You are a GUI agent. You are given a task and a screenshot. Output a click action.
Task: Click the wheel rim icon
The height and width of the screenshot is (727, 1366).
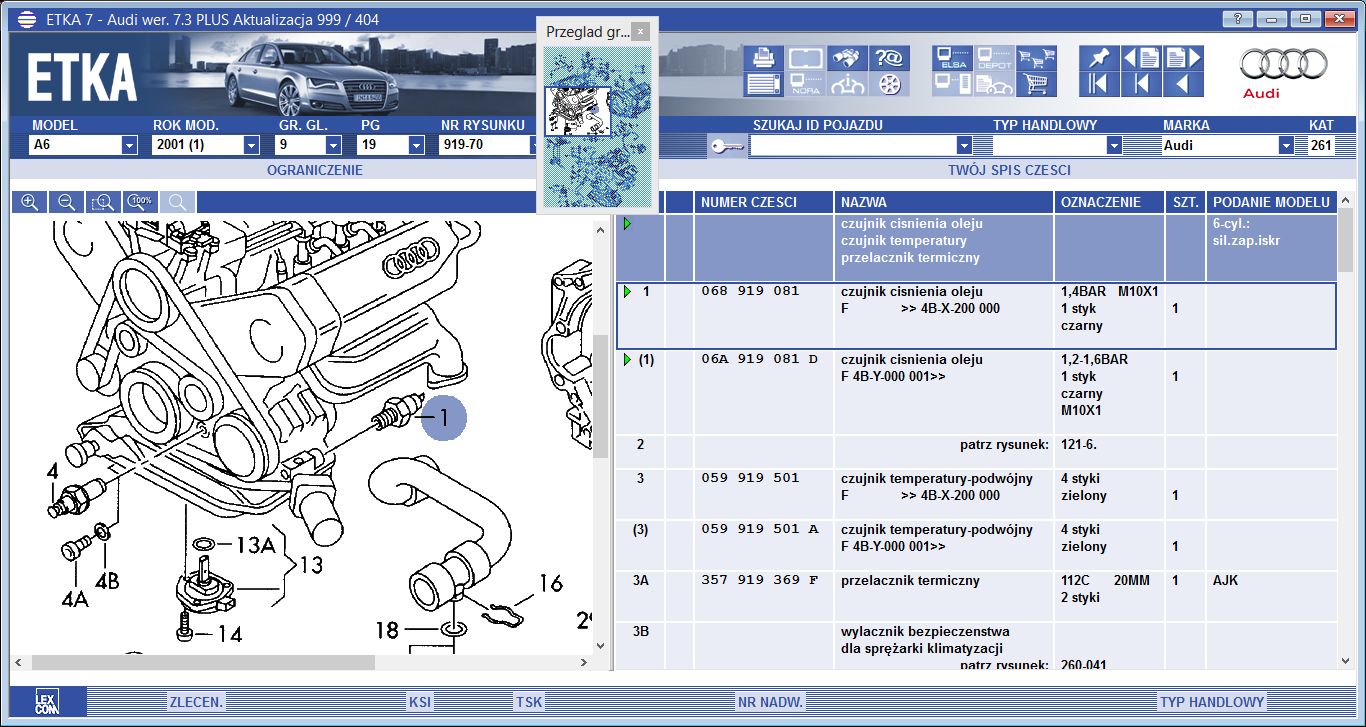[x=888, y=84]
